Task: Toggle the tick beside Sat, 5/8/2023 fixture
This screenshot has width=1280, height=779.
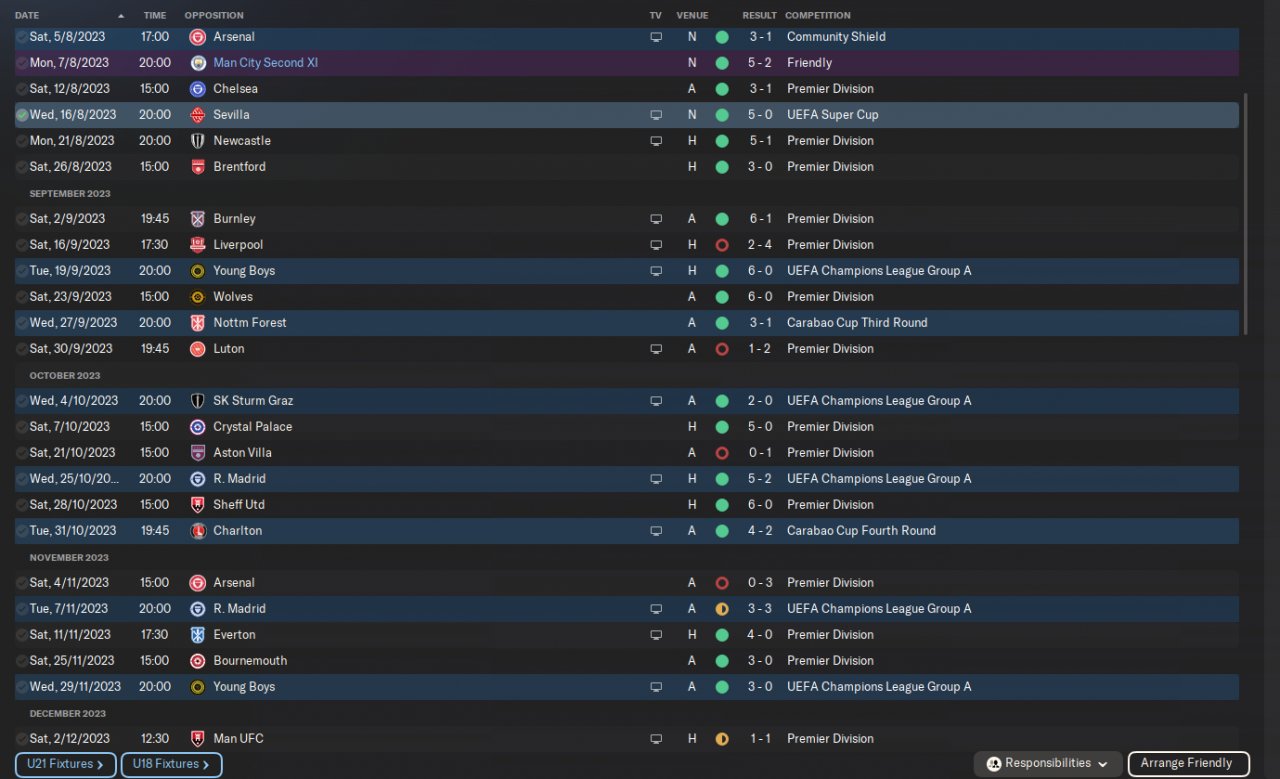Action: pyautogui.click(x=22, y=37)
